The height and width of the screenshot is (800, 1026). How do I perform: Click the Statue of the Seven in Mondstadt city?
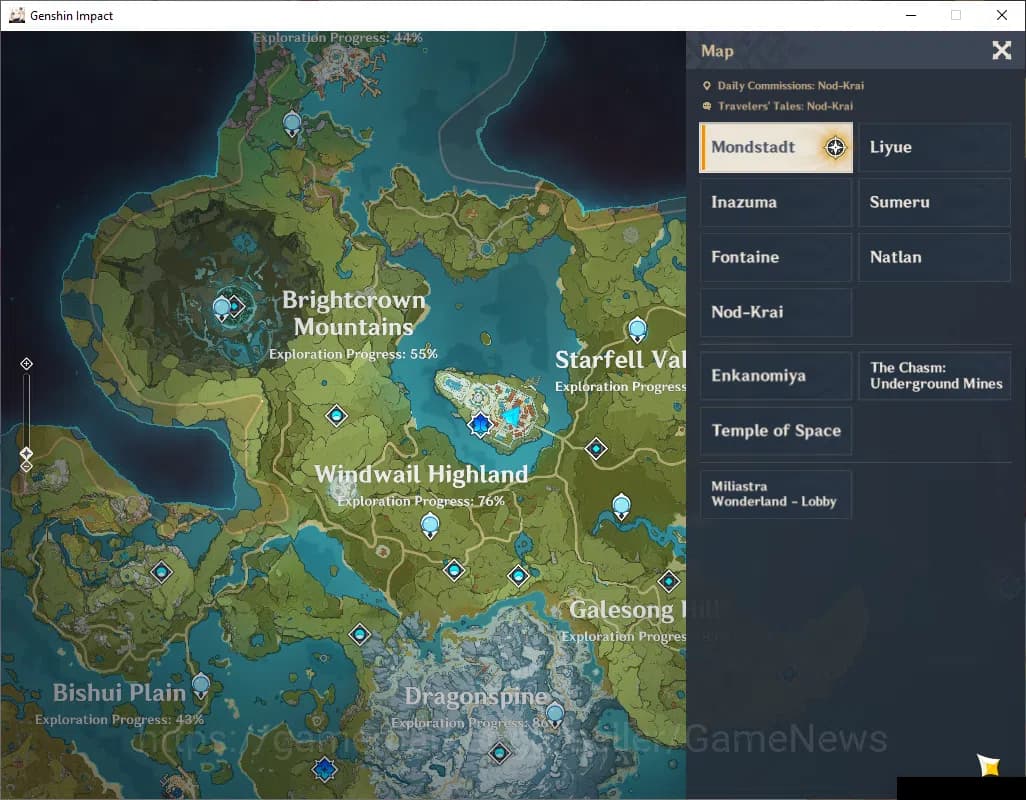(x=480, y=425)
